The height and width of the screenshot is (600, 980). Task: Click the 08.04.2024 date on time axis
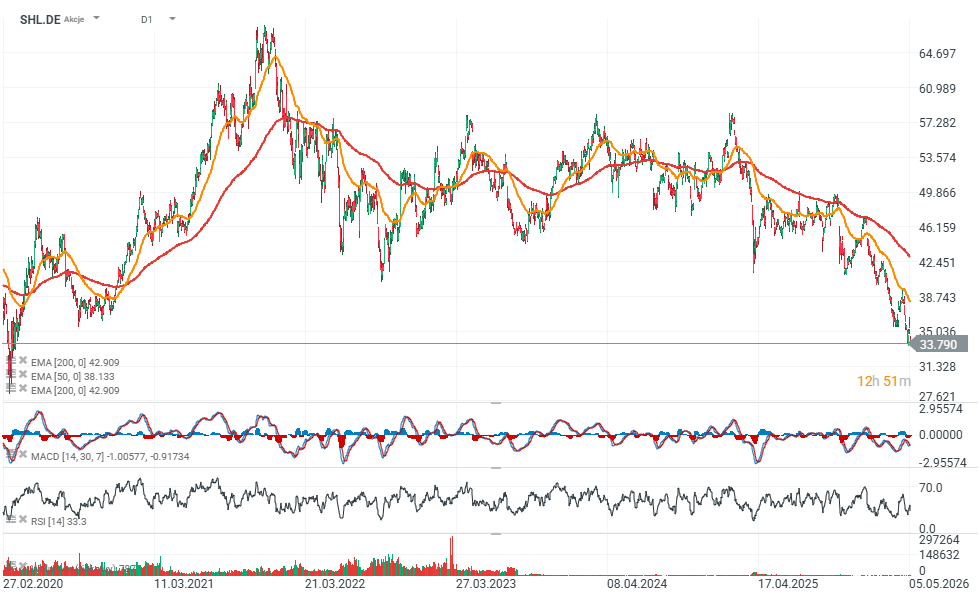click(637, 584)
